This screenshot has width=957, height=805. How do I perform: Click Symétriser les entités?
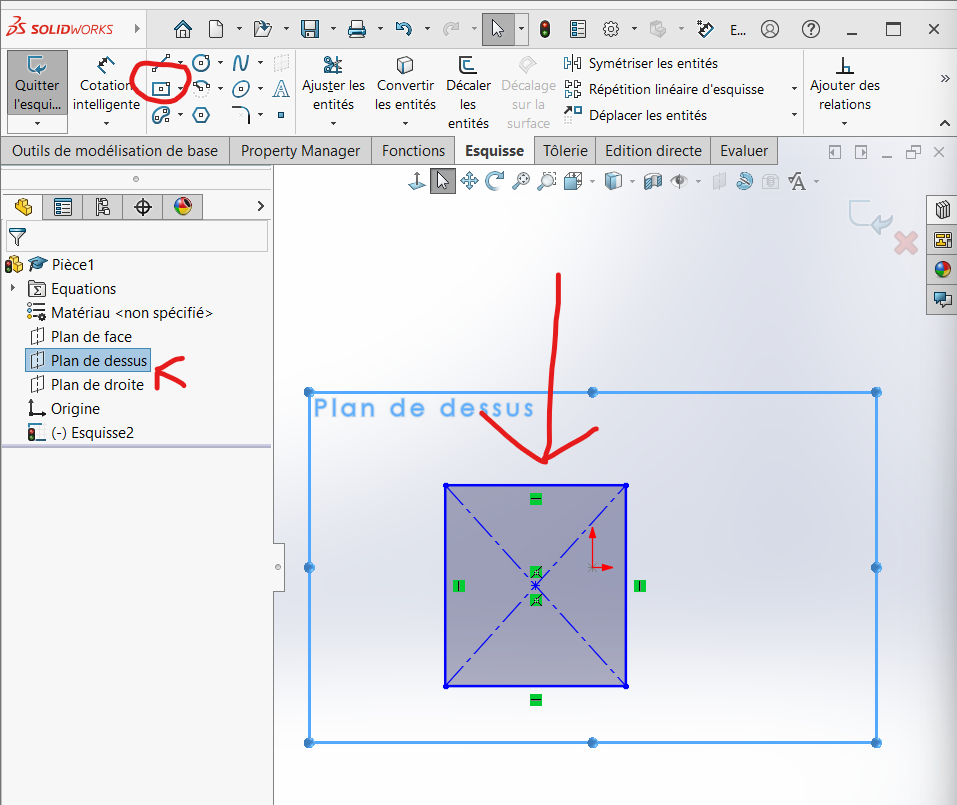point(641,63)
